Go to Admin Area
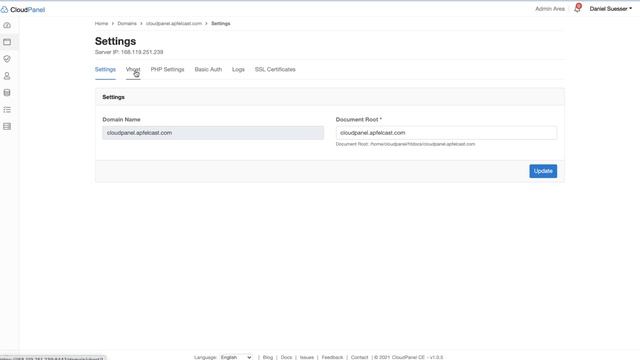640x360 pixels. coord(550,9)
